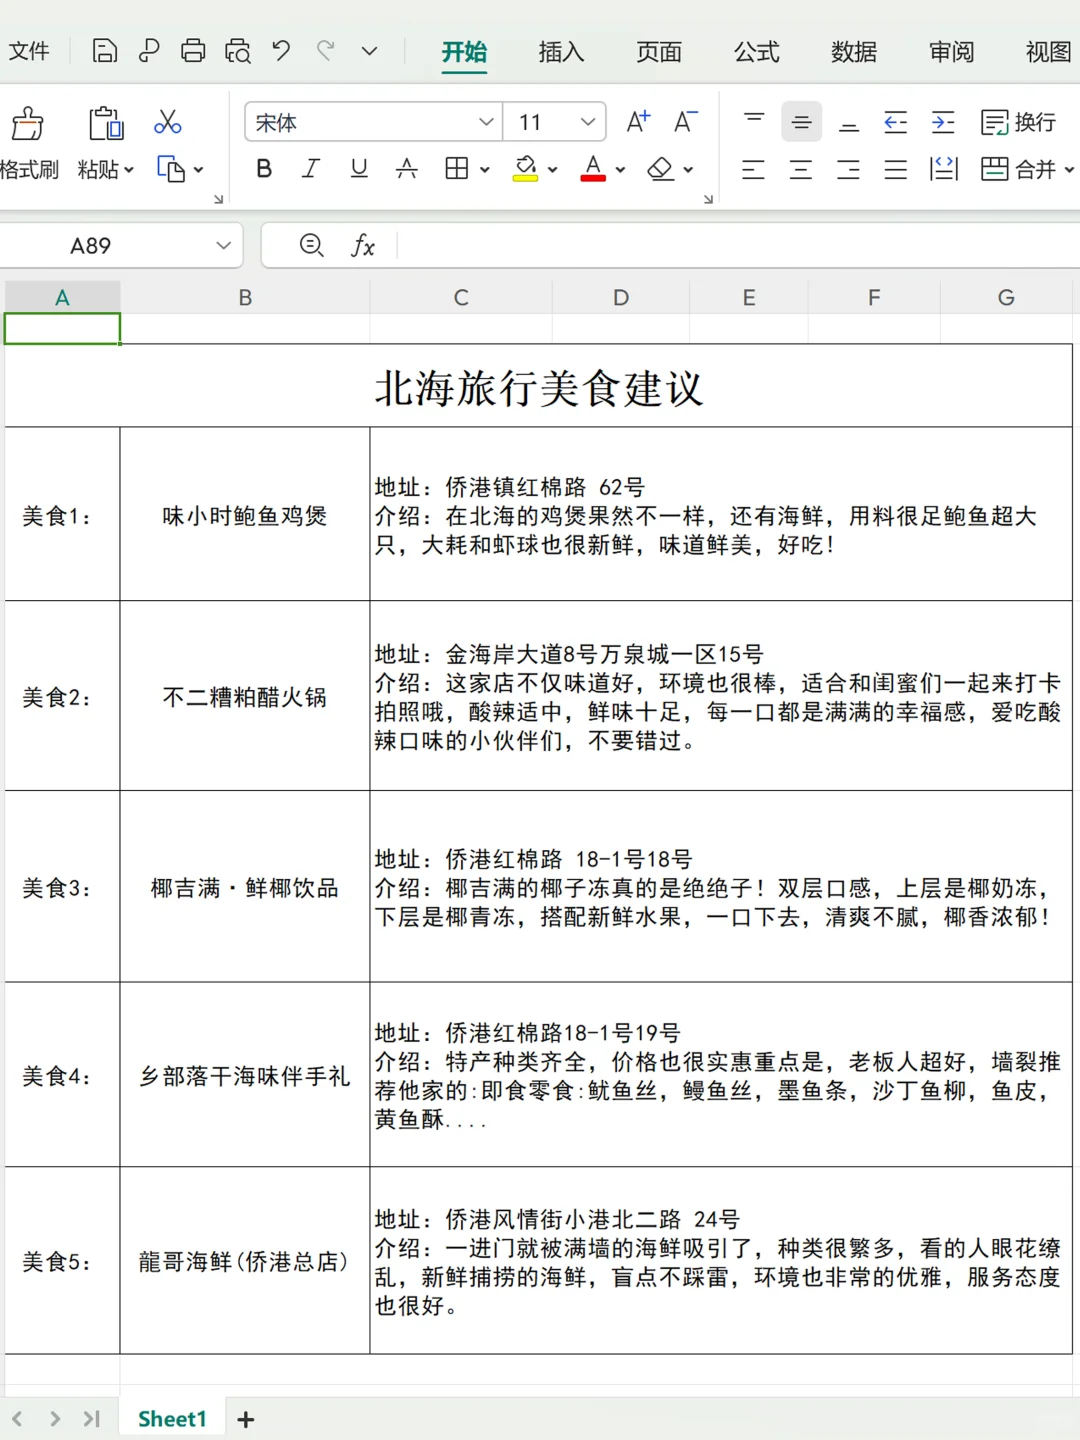This screenshot has height=1440, width=1080.
Task: Expand the Name Box dropdown arrow
Action: tap(223, 245)
